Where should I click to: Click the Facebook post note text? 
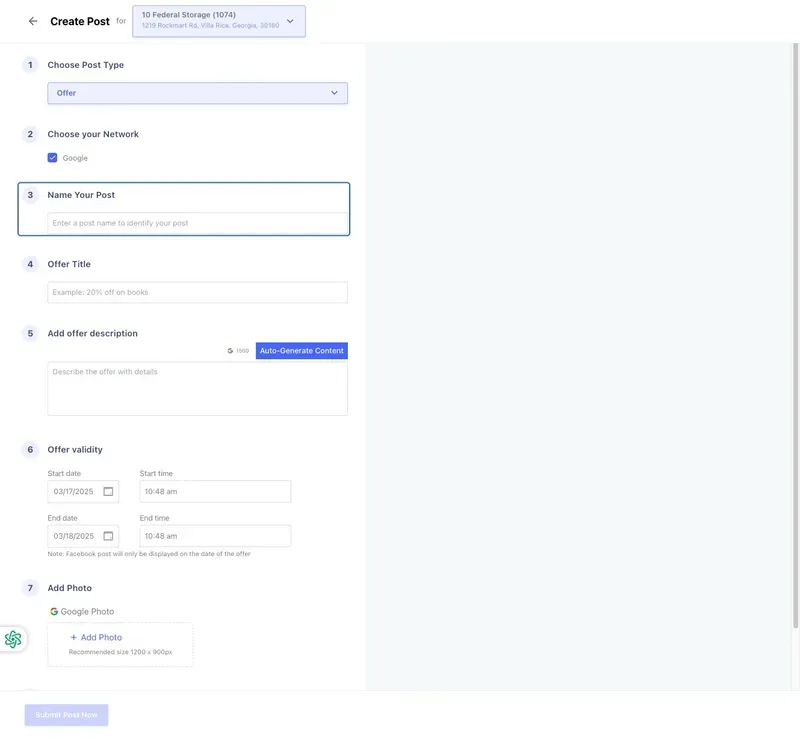(149, 554)
